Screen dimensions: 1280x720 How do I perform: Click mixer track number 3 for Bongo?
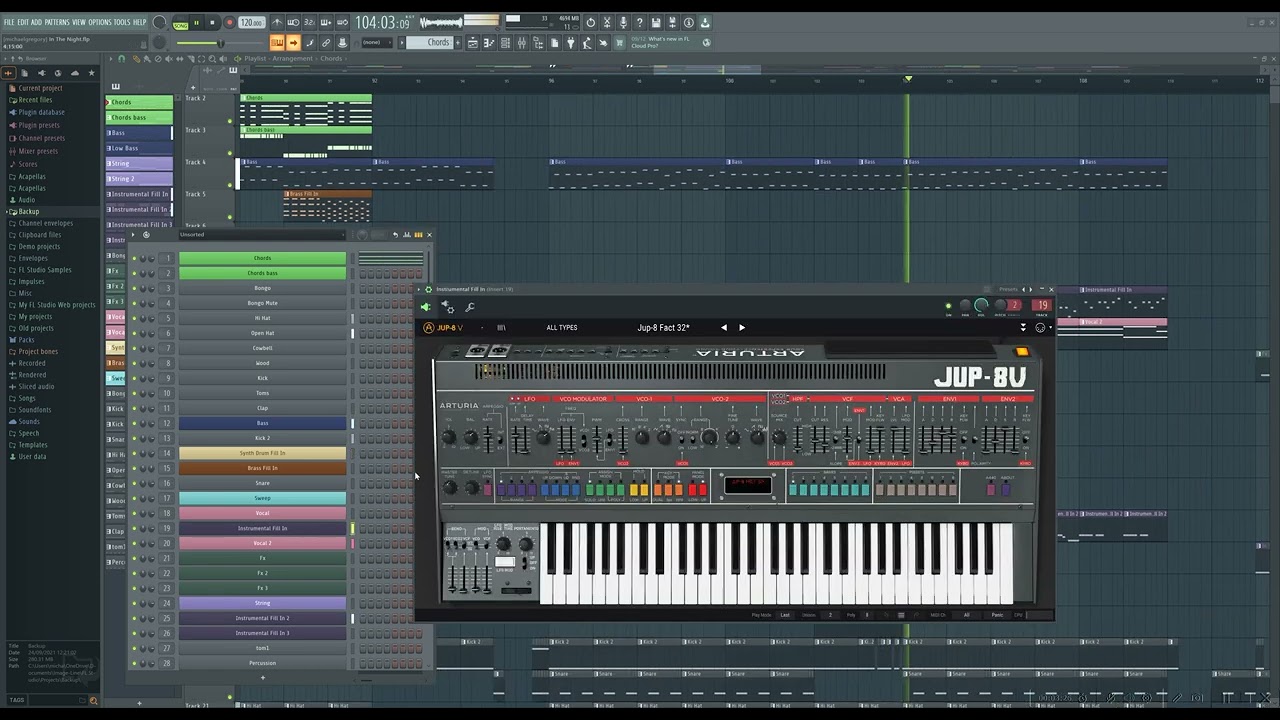168,288
